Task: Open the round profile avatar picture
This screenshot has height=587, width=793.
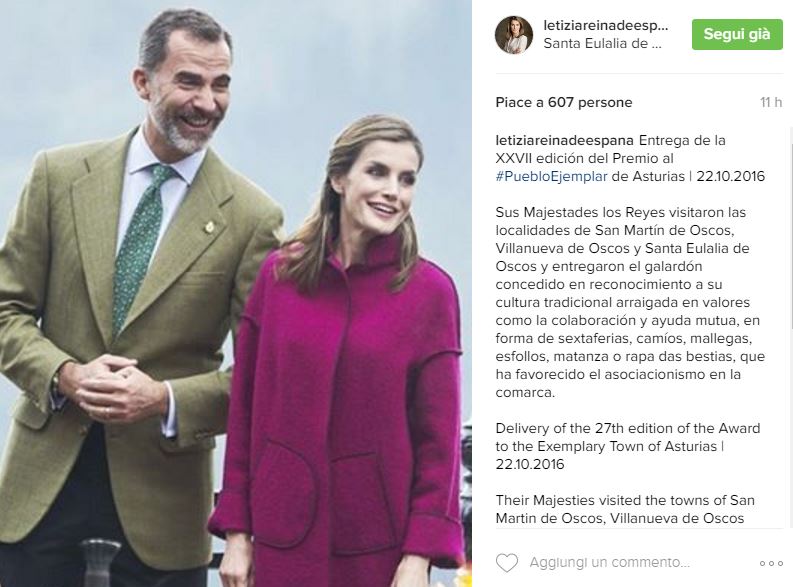Action: [514, 35]
